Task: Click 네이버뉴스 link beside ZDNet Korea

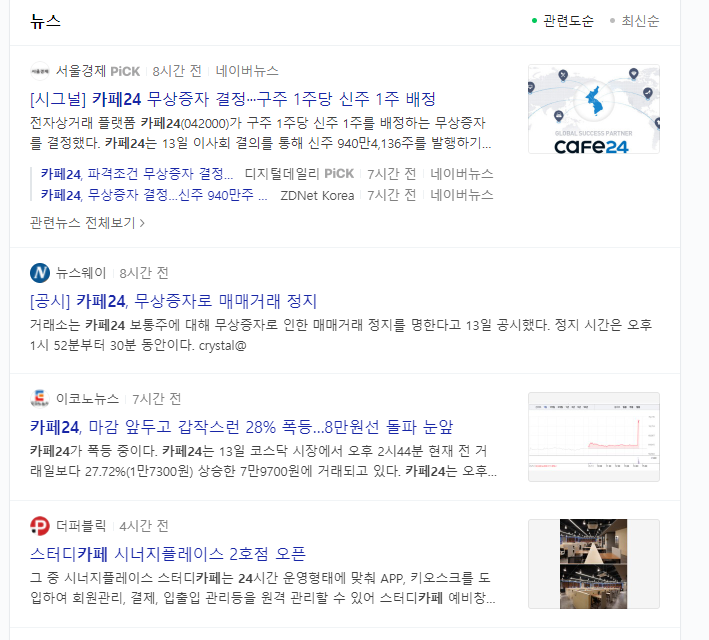Action: pos(462,195)
